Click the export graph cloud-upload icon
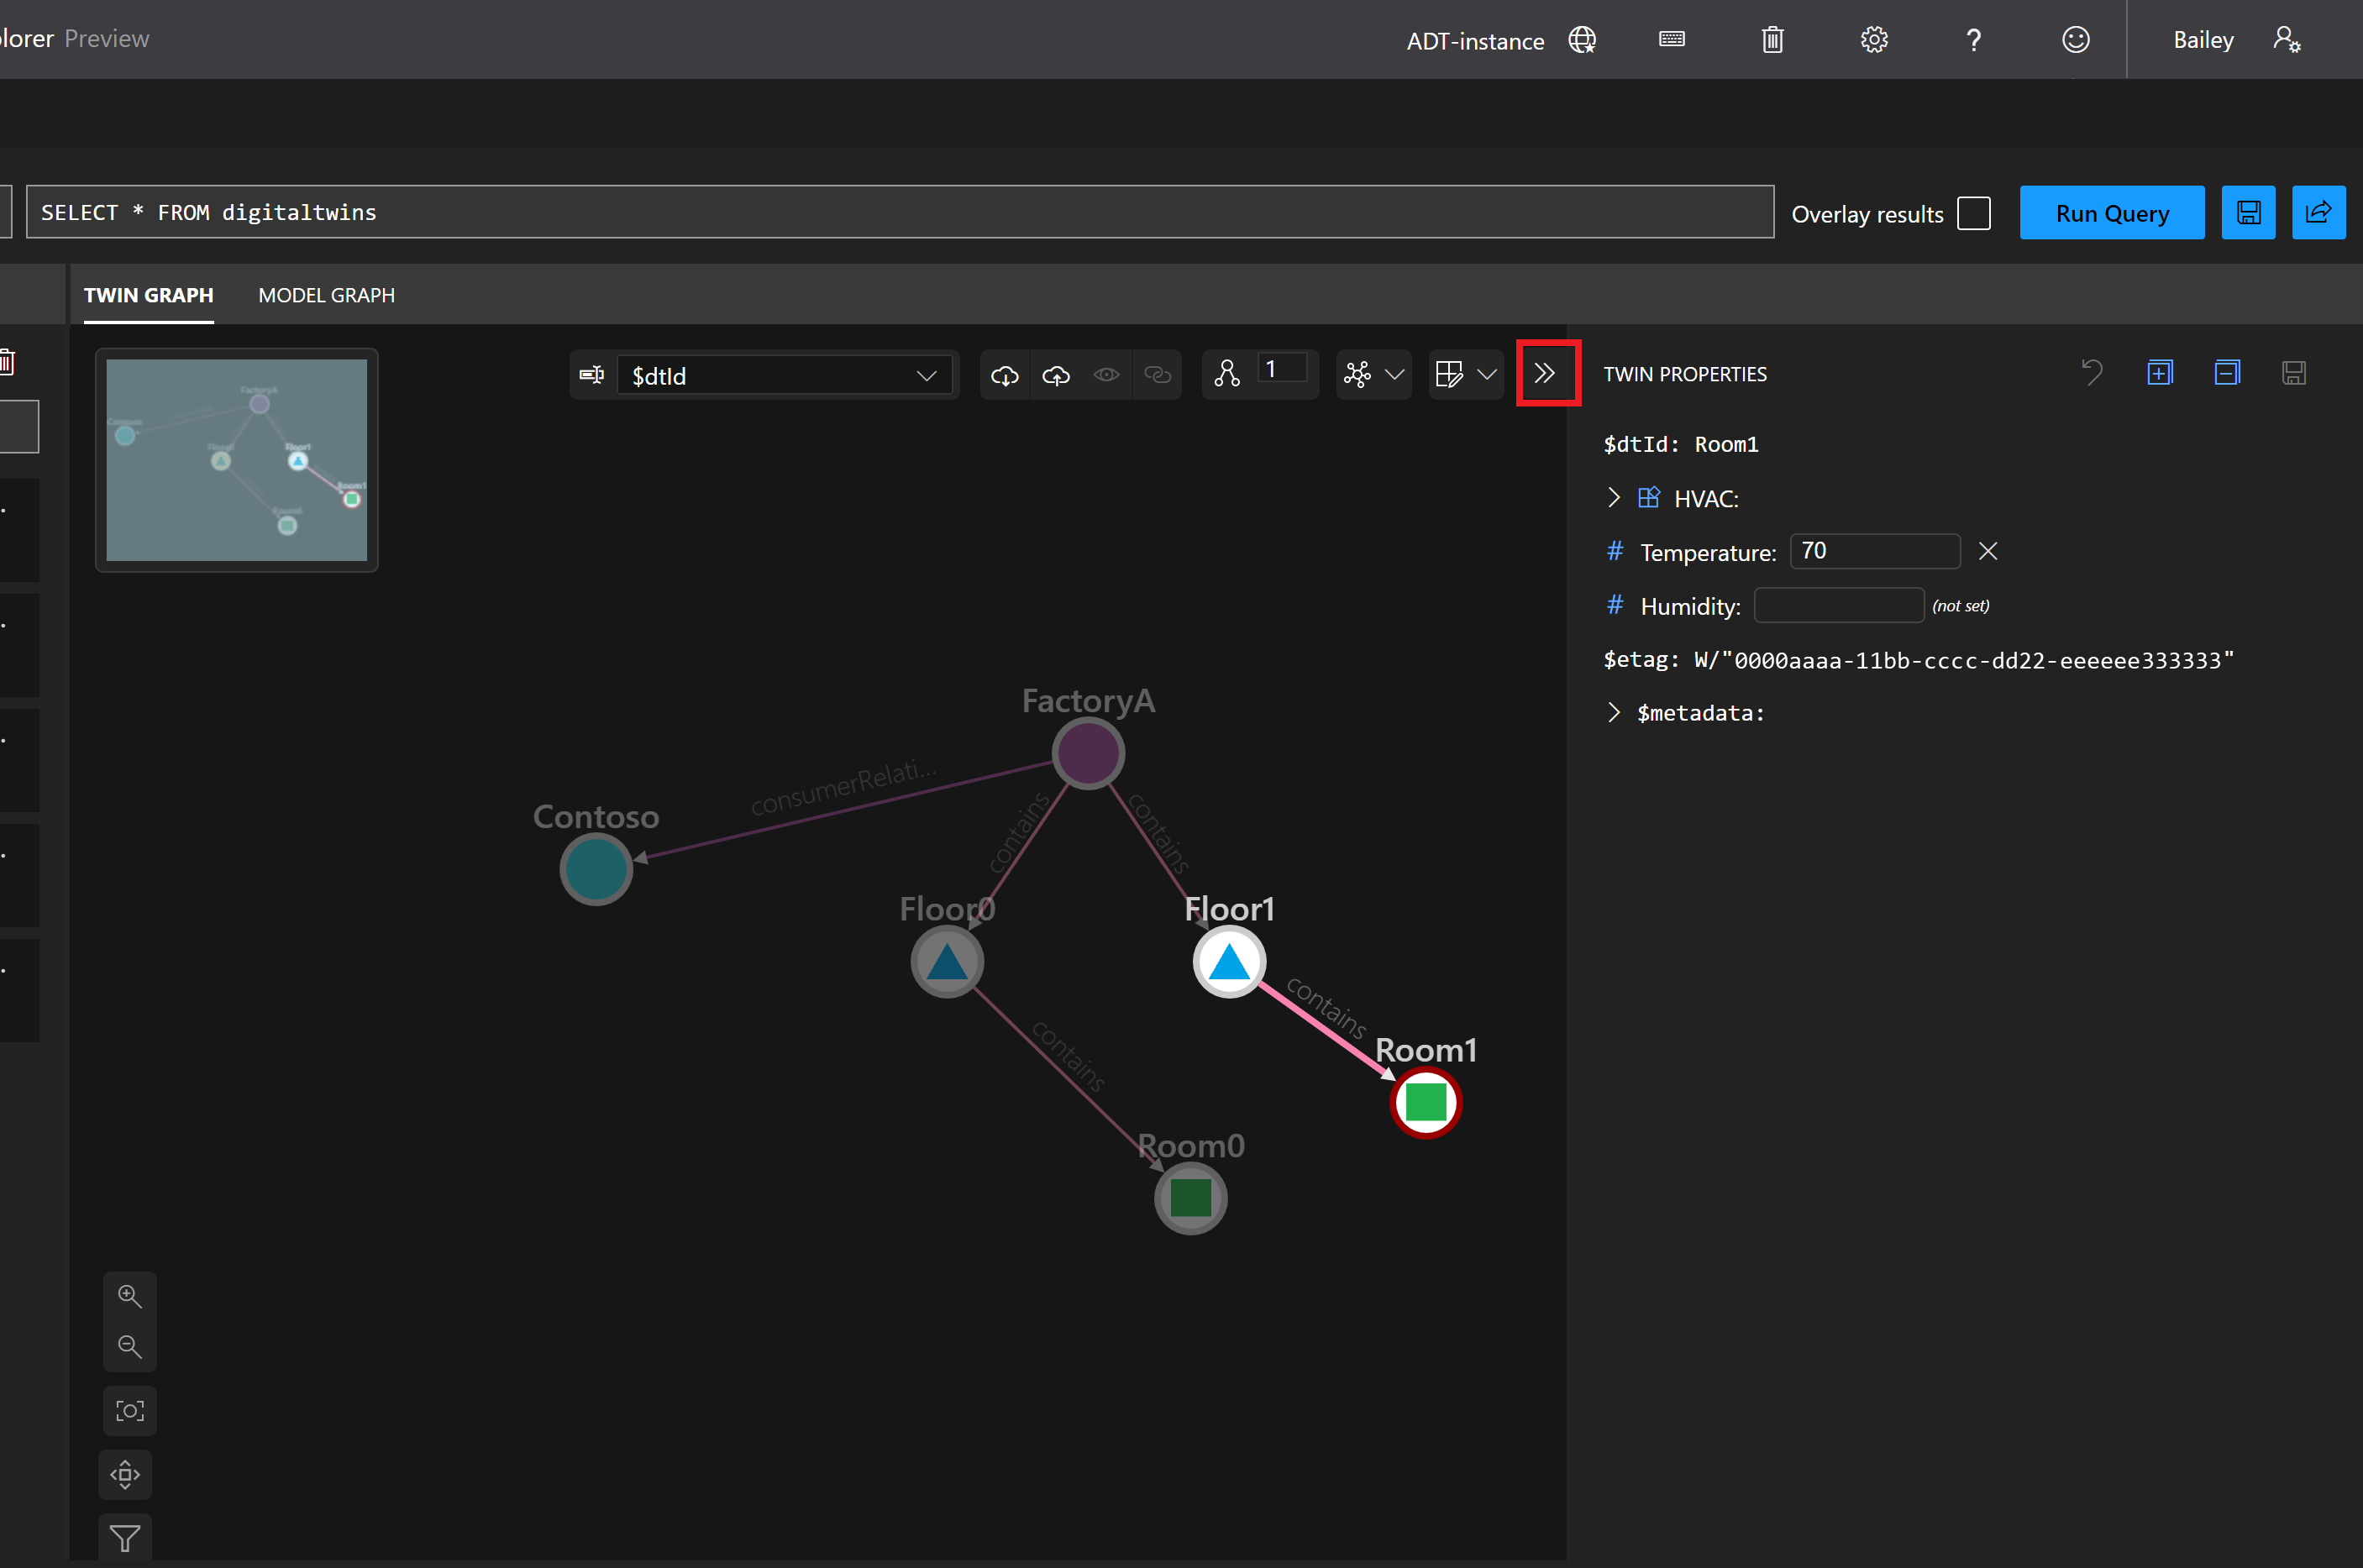Viewport: 2363px width, 1568px height. (1056, 375)
